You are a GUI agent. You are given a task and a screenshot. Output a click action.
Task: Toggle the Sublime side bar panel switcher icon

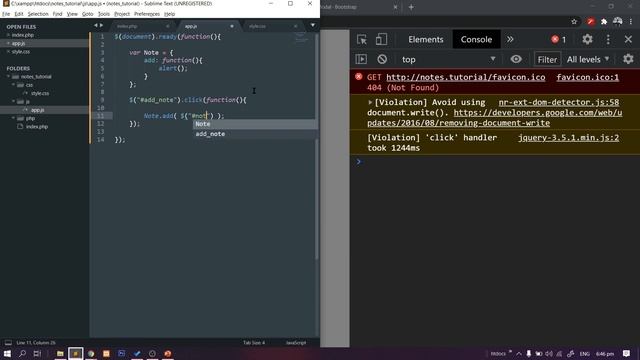click(x=8, y=342)
